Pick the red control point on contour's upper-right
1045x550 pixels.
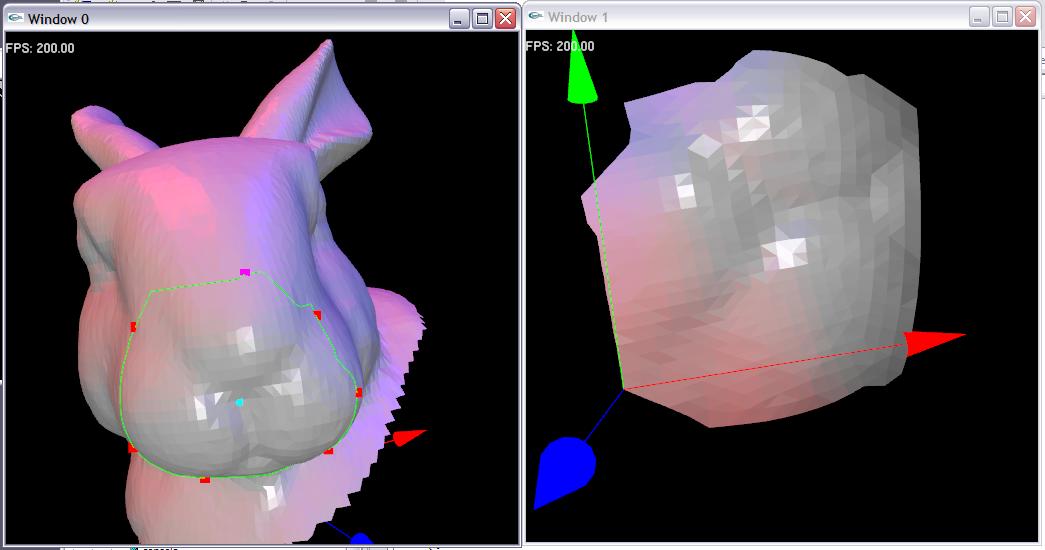pyautogui.click(x=317, y=315)
